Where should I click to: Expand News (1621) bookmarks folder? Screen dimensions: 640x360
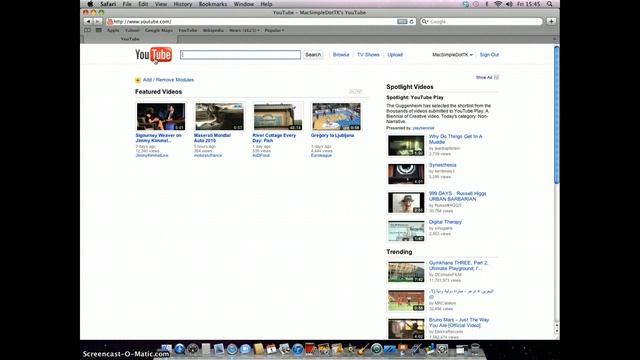click(244, 31)
